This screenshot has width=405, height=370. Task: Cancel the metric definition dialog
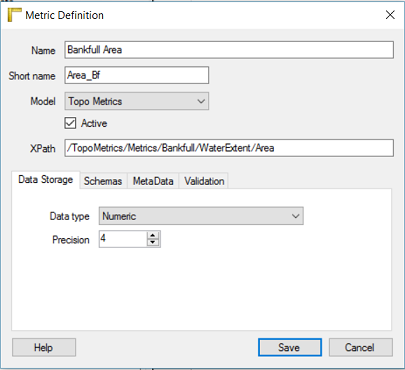click(x=361, y=348)
